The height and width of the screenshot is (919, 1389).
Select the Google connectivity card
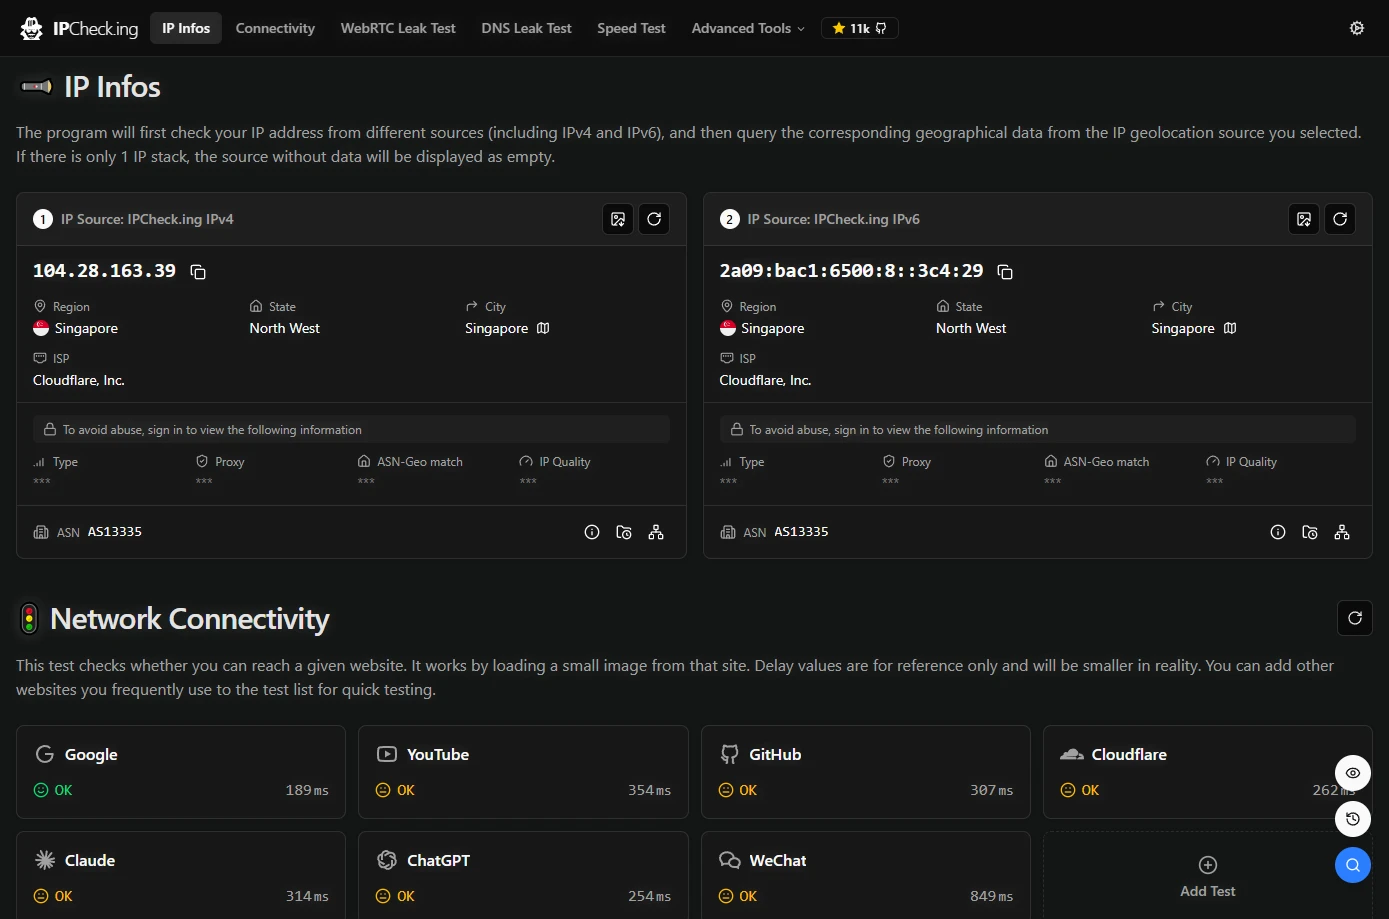click(181, 772)
